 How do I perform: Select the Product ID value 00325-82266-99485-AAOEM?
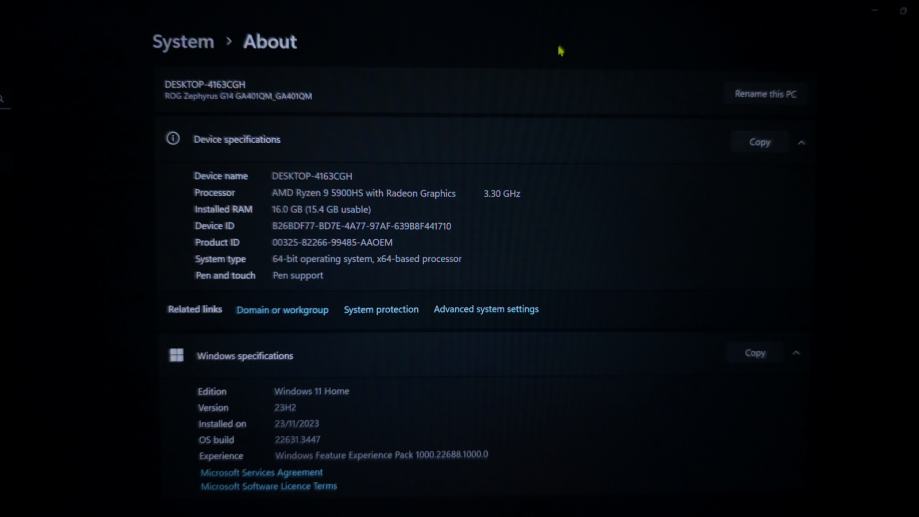coord(332,242)
